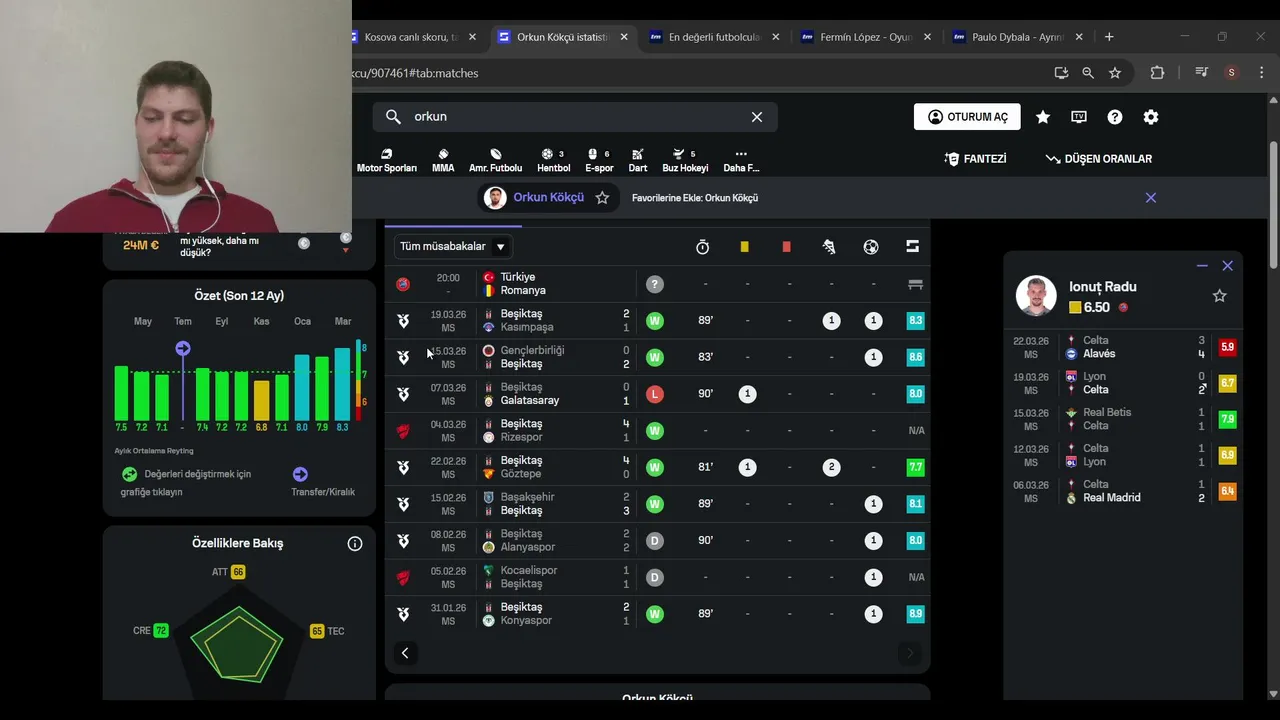Click the goals ball column icon
1280x720 pixels.
point(871,247)
